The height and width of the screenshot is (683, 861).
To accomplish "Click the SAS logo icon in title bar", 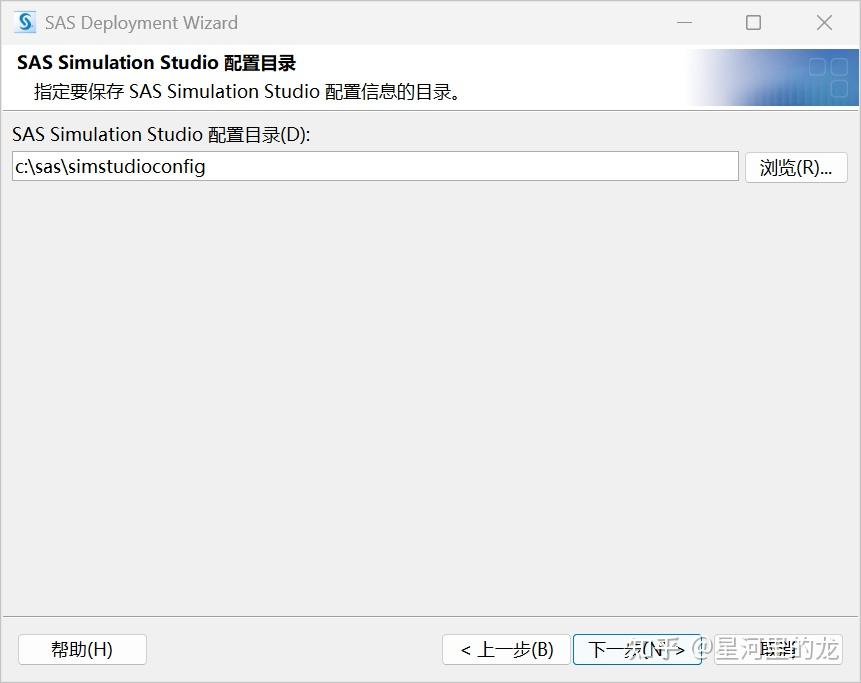I will click(x=23, y=22).
